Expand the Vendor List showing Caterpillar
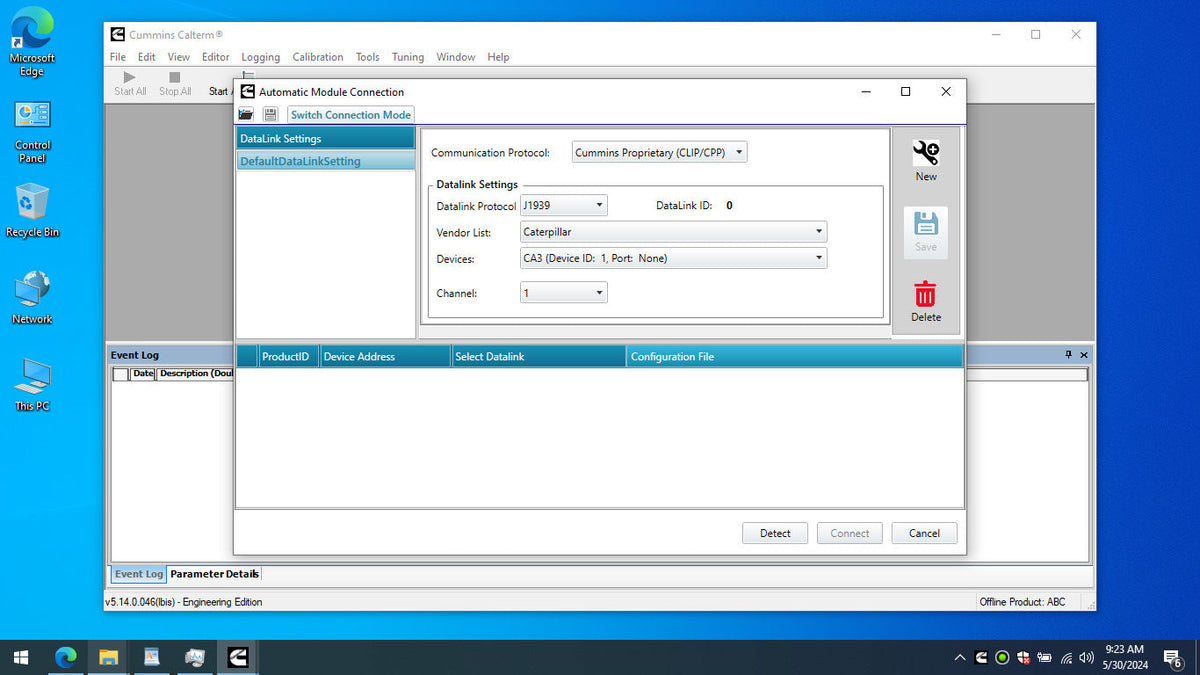Image resolution: width=1200 pixels, height=675 pixels. pyautogui.click(x=819, y=231)
